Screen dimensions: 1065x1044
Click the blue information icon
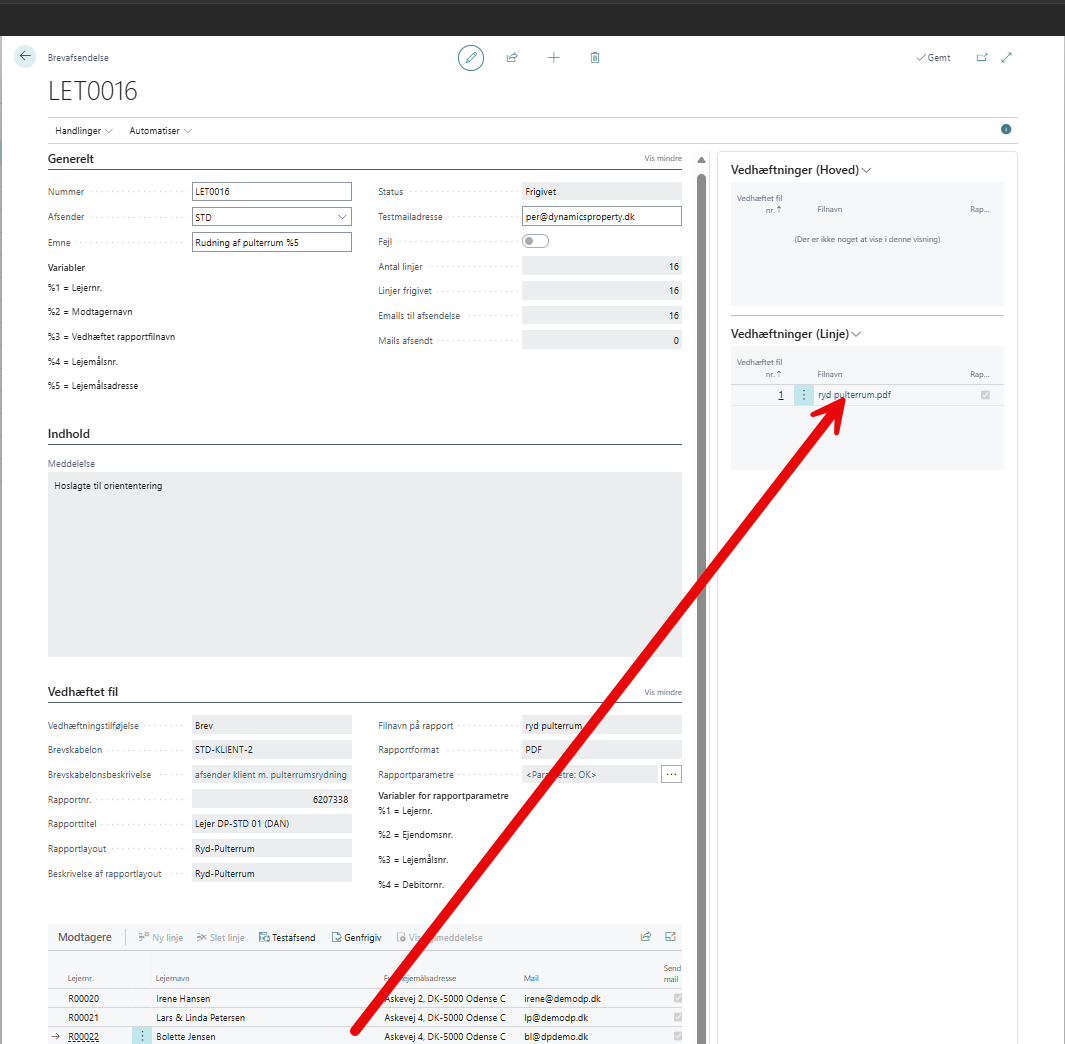pyautogui.click(x=1006, y=130)
